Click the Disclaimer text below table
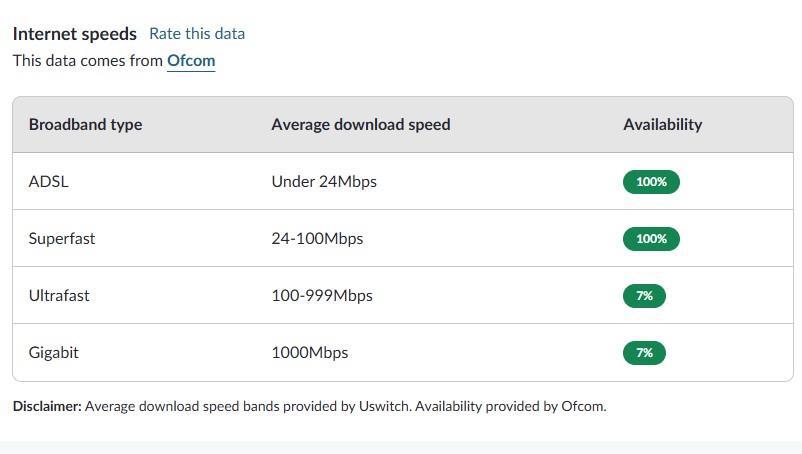The image size is (802, 454). [309, 406]
